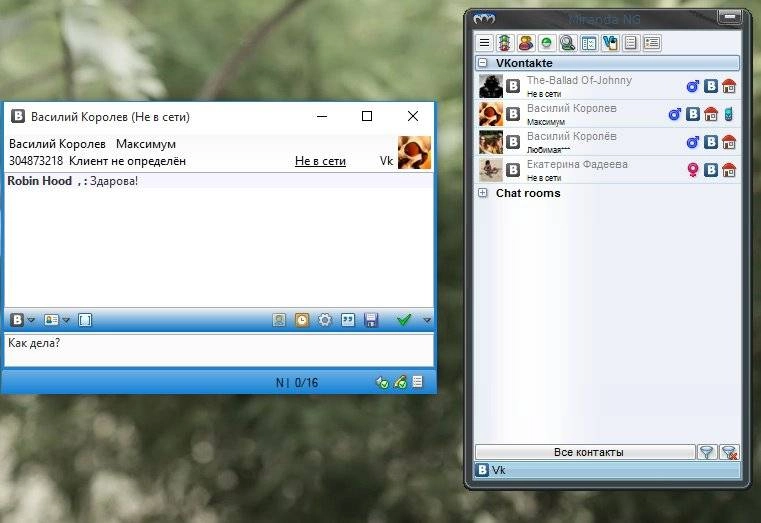Screen dimensions: 761x523
Task: Open chat settings gear icon
Action: pos(325,320)
